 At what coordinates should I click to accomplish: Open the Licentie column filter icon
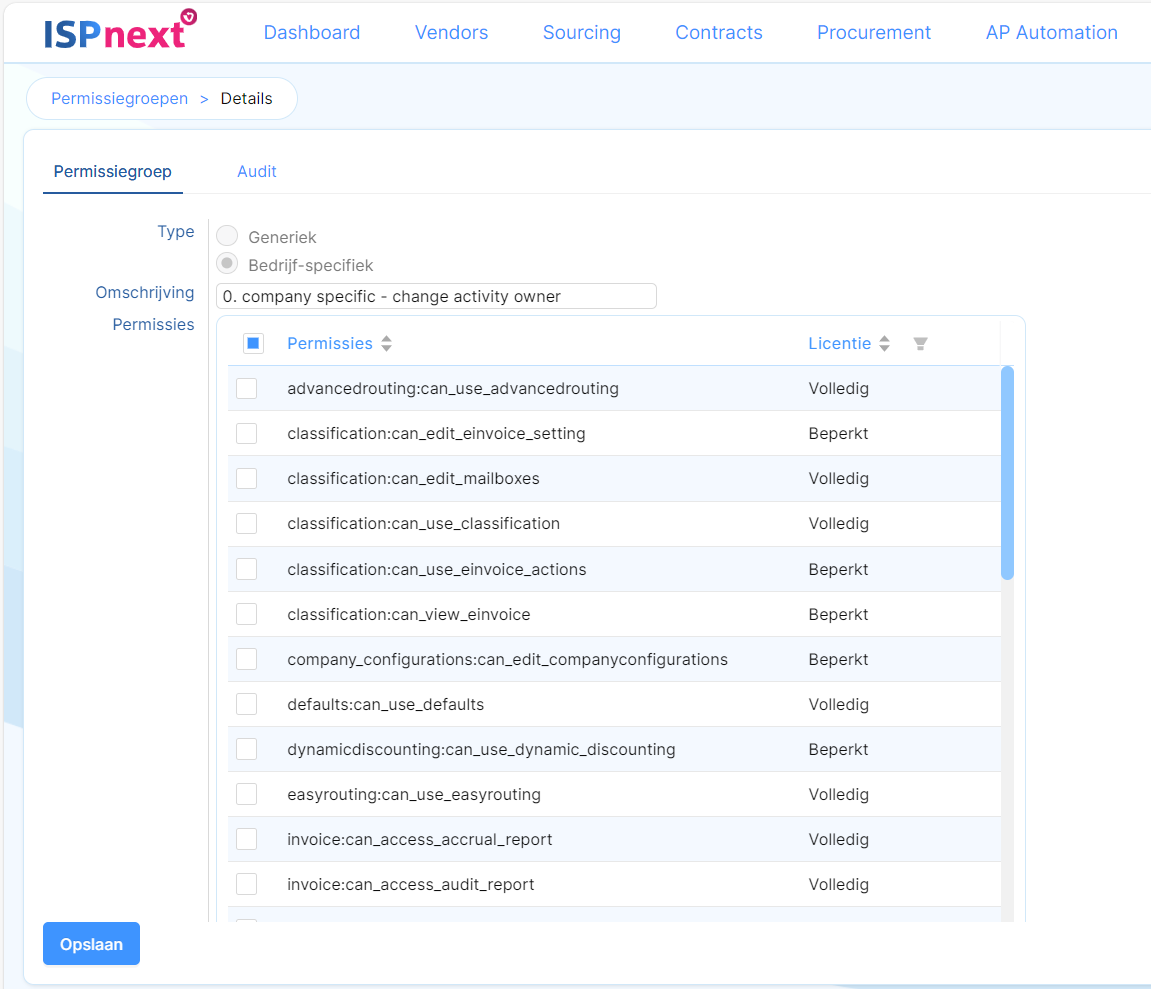point(920,344)
